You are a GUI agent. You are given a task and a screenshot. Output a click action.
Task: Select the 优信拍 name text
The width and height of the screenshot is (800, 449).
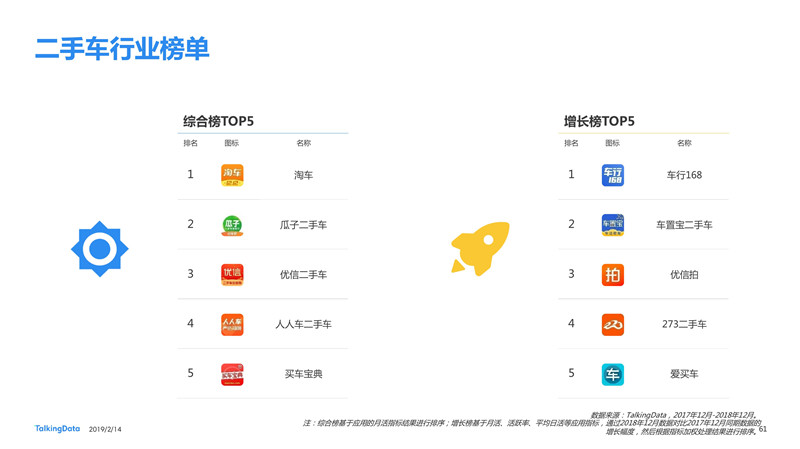tap(684, 275)
